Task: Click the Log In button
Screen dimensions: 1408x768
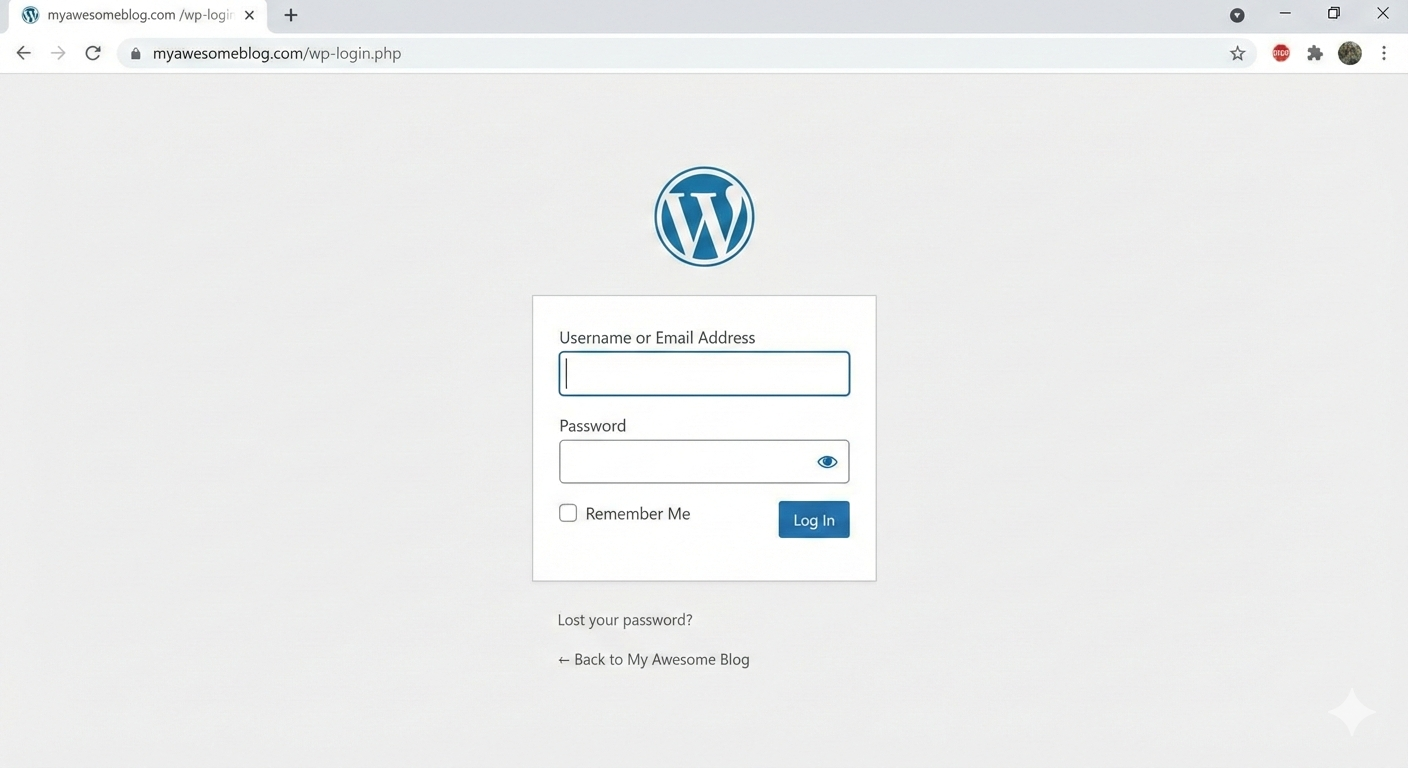Action: click(813, 519)
